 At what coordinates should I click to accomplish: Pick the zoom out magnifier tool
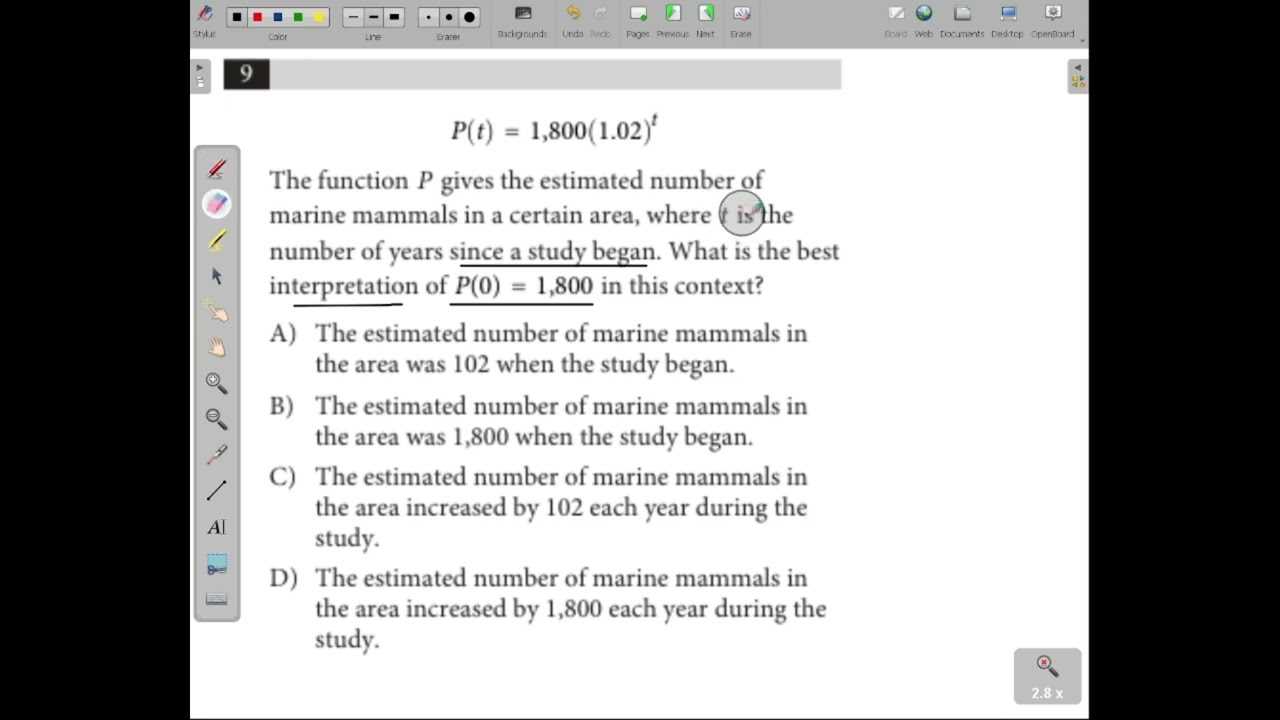[x=217, y=419]
